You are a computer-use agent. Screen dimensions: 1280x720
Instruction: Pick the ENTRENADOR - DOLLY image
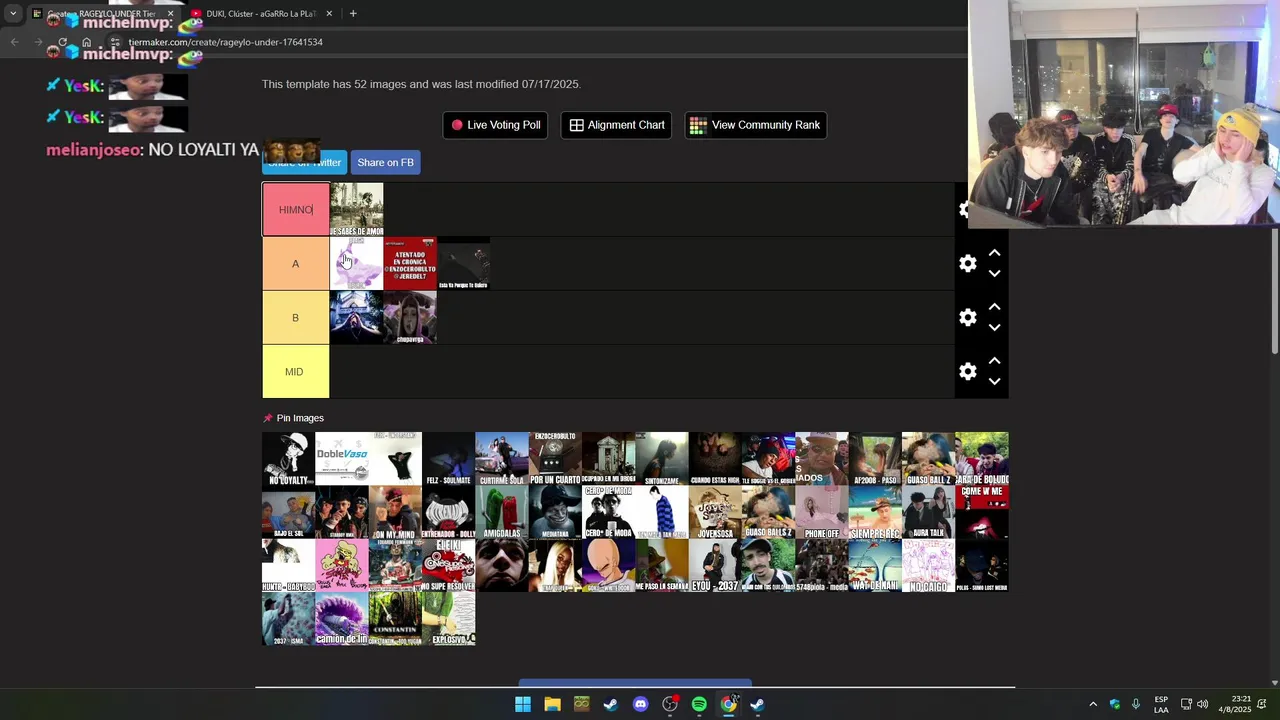coord(448,512)
